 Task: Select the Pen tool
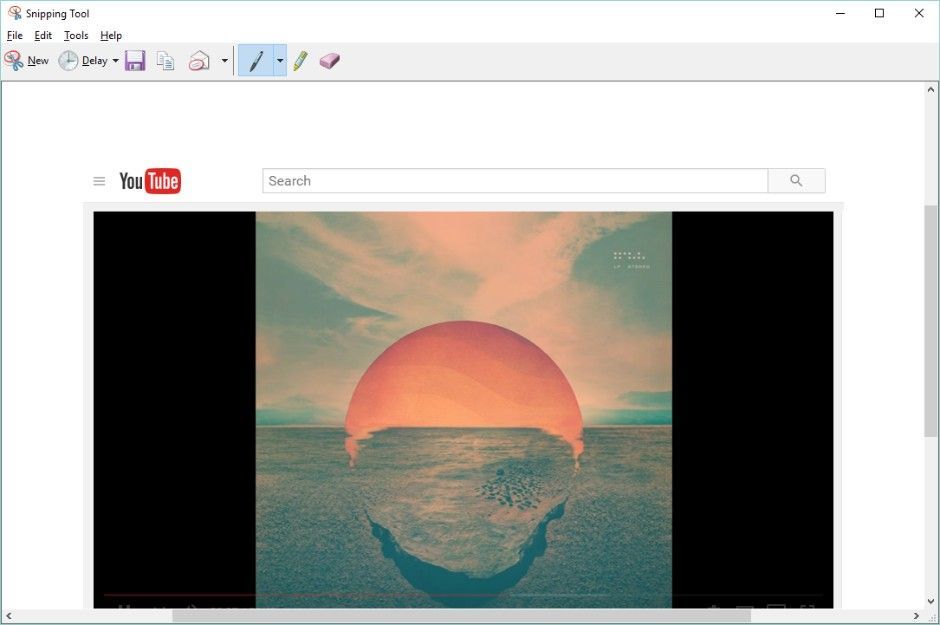click(256, 61)
